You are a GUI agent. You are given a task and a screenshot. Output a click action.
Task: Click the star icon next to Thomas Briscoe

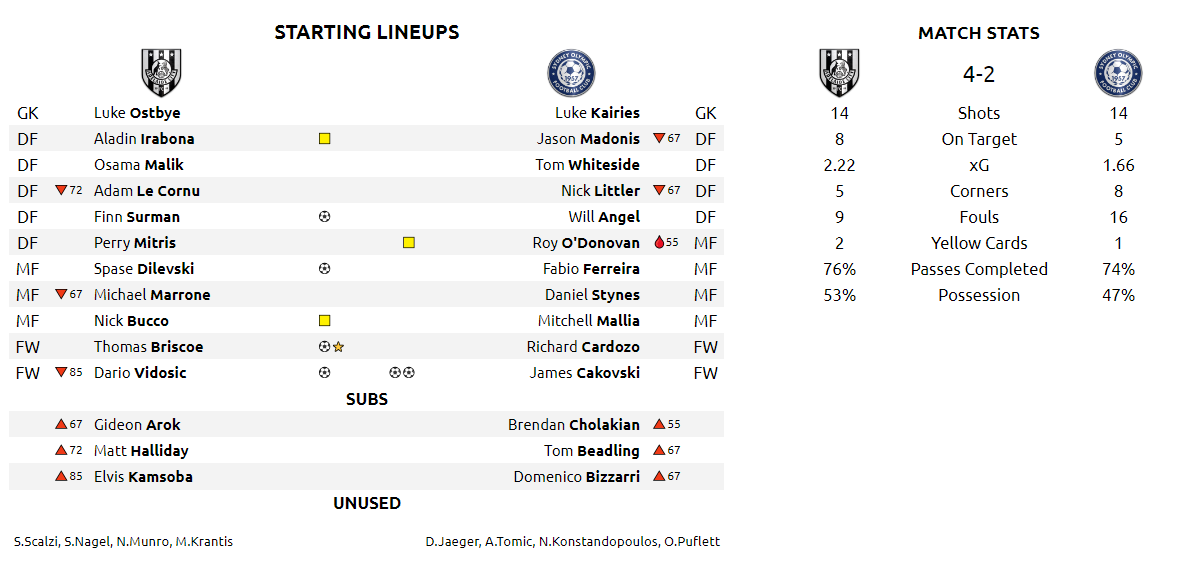(339, 347)
